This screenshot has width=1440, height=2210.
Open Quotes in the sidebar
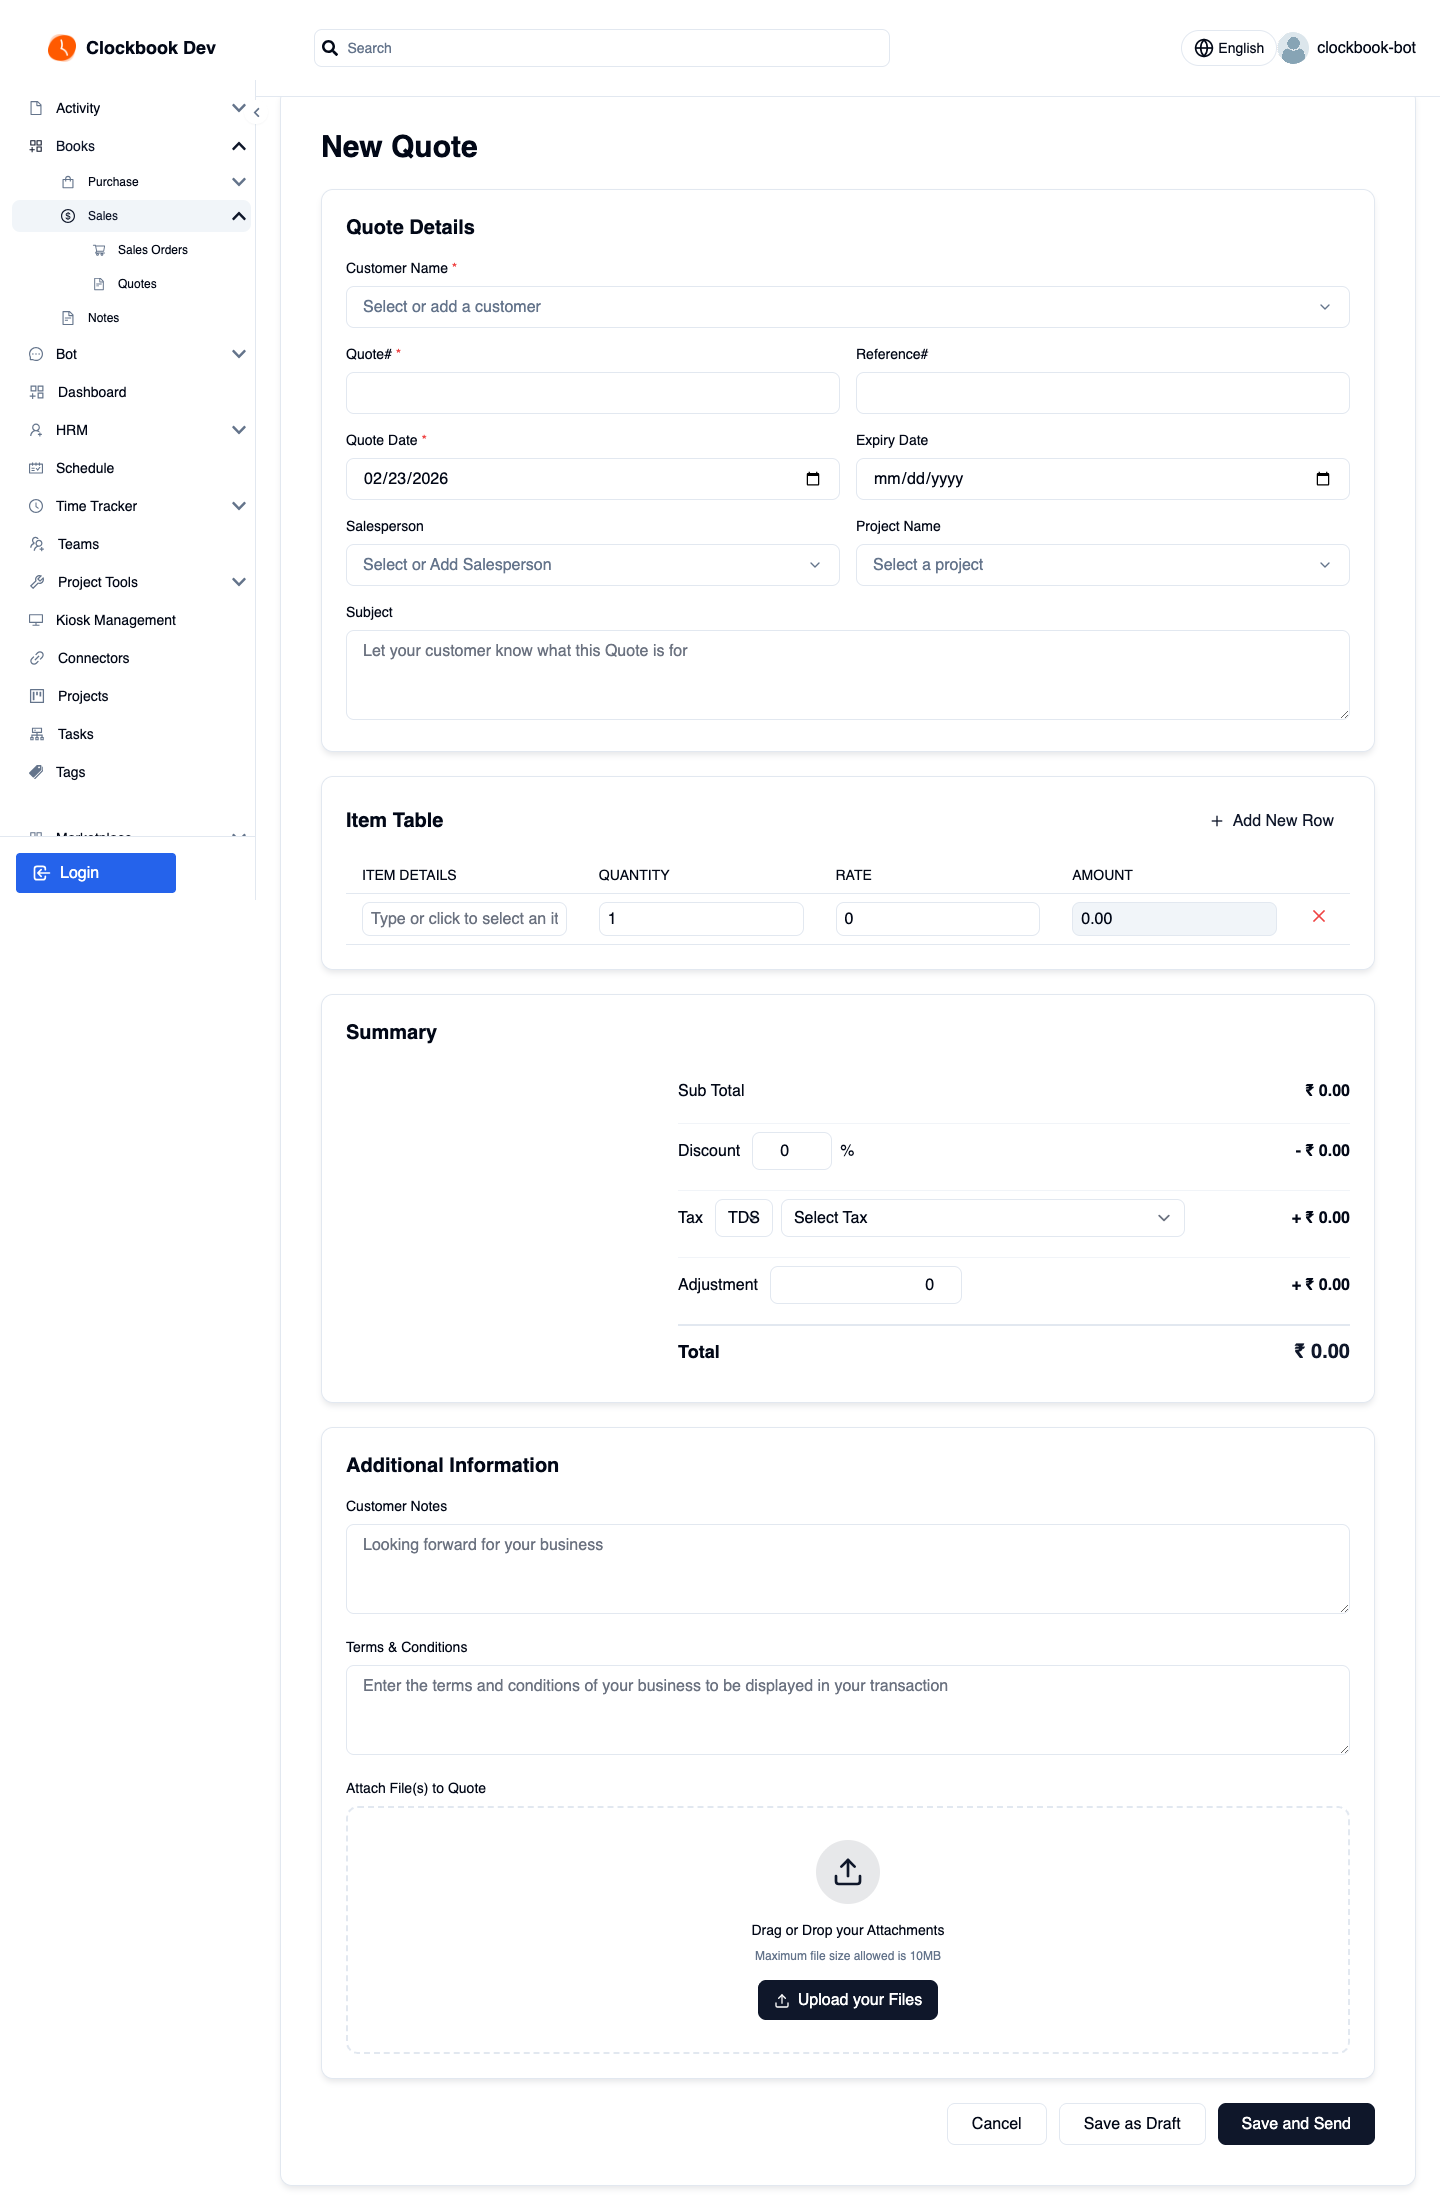[137, 284]
